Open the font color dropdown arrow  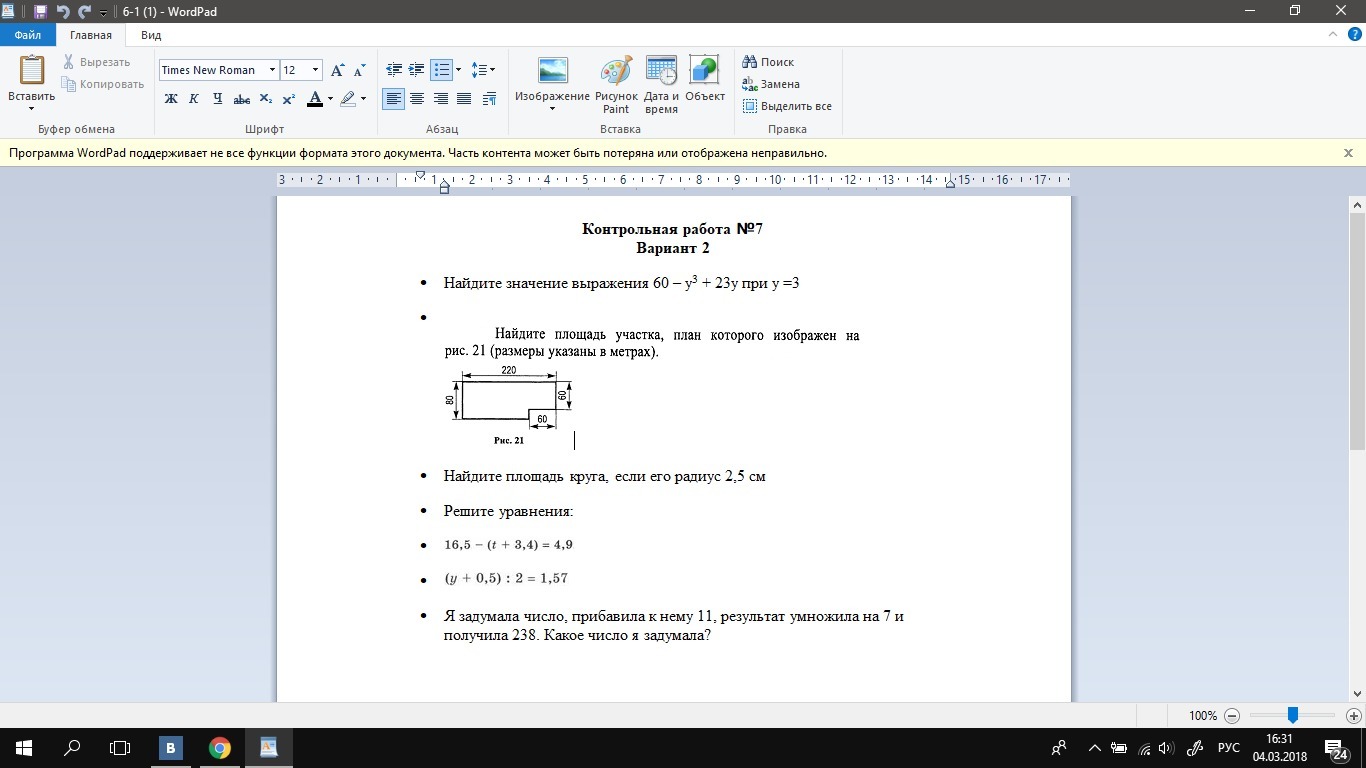click(330, 99)
